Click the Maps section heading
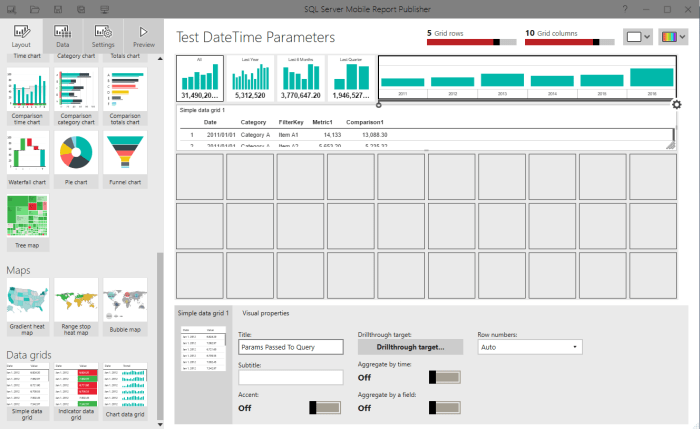Screen dimensions: 700x429 [18, 270]
